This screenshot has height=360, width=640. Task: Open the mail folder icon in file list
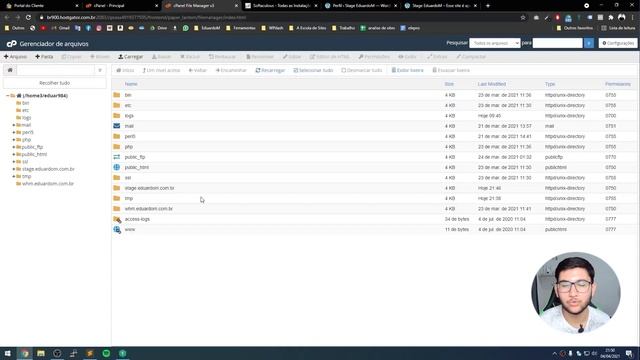tap(117, 126)
